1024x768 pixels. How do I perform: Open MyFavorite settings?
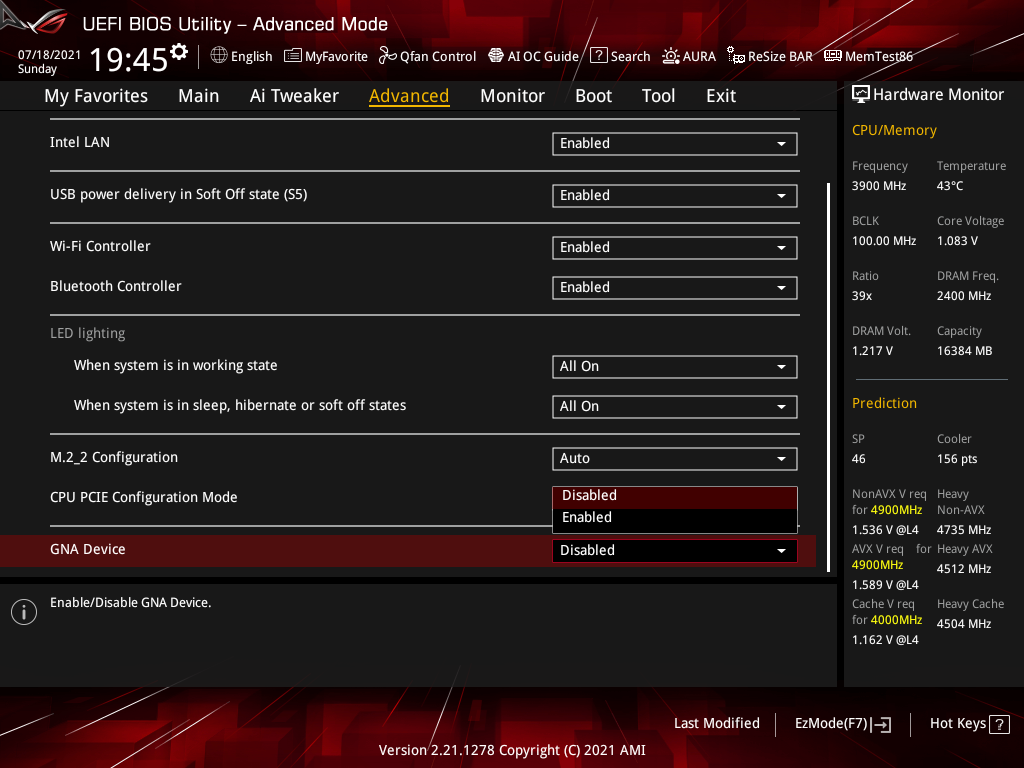click(325, 56)
